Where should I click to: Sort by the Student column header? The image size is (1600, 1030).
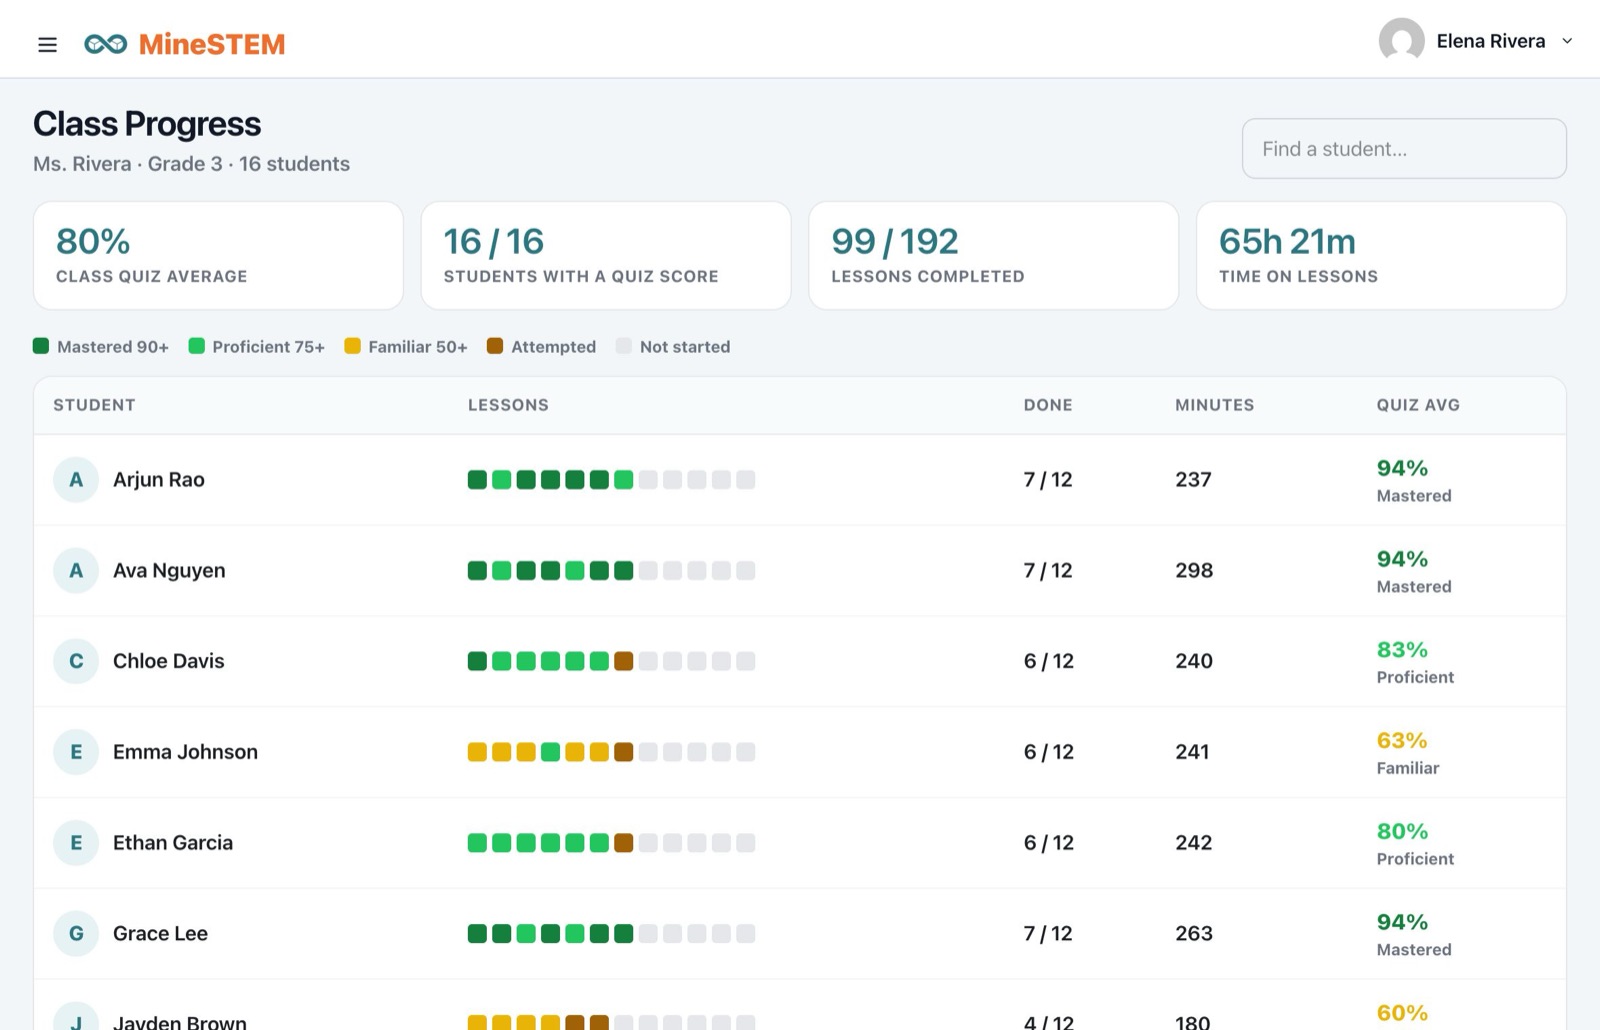[x=94, y=405]
